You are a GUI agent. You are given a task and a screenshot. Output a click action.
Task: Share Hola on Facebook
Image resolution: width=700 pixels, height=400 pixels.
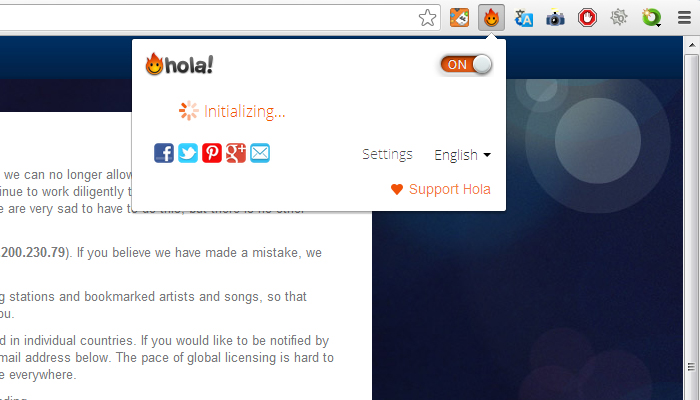[164, 153]
